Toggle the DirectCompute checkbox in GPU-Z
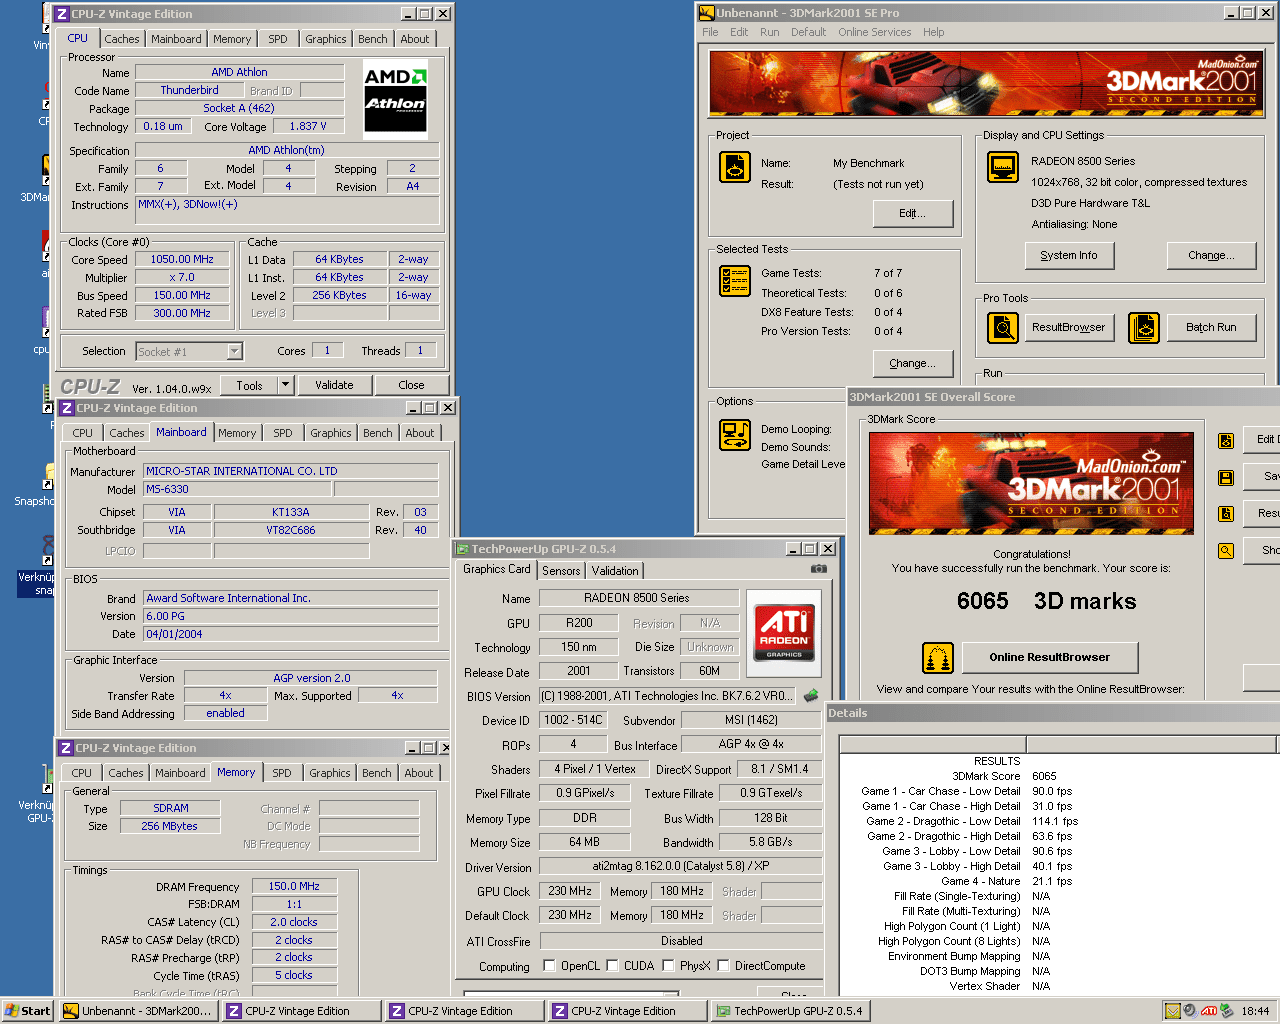This screenshot has height=1024, width=1280. pos(723,966)
